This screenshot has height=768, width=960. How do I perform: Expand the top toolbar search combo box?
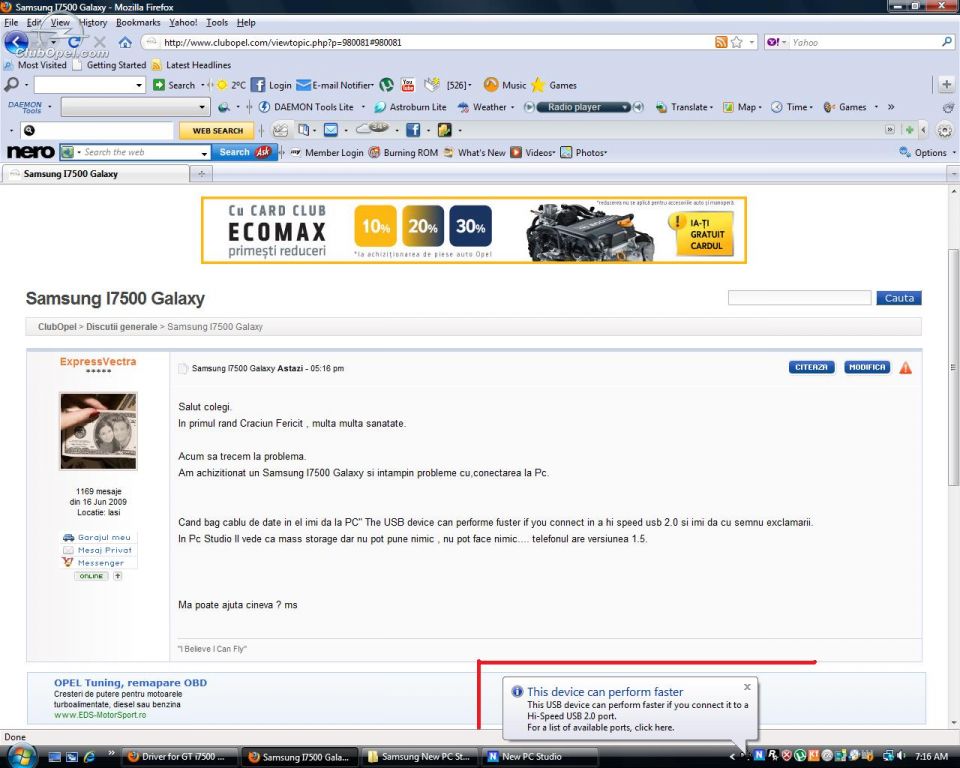click(x=139, y=85)
